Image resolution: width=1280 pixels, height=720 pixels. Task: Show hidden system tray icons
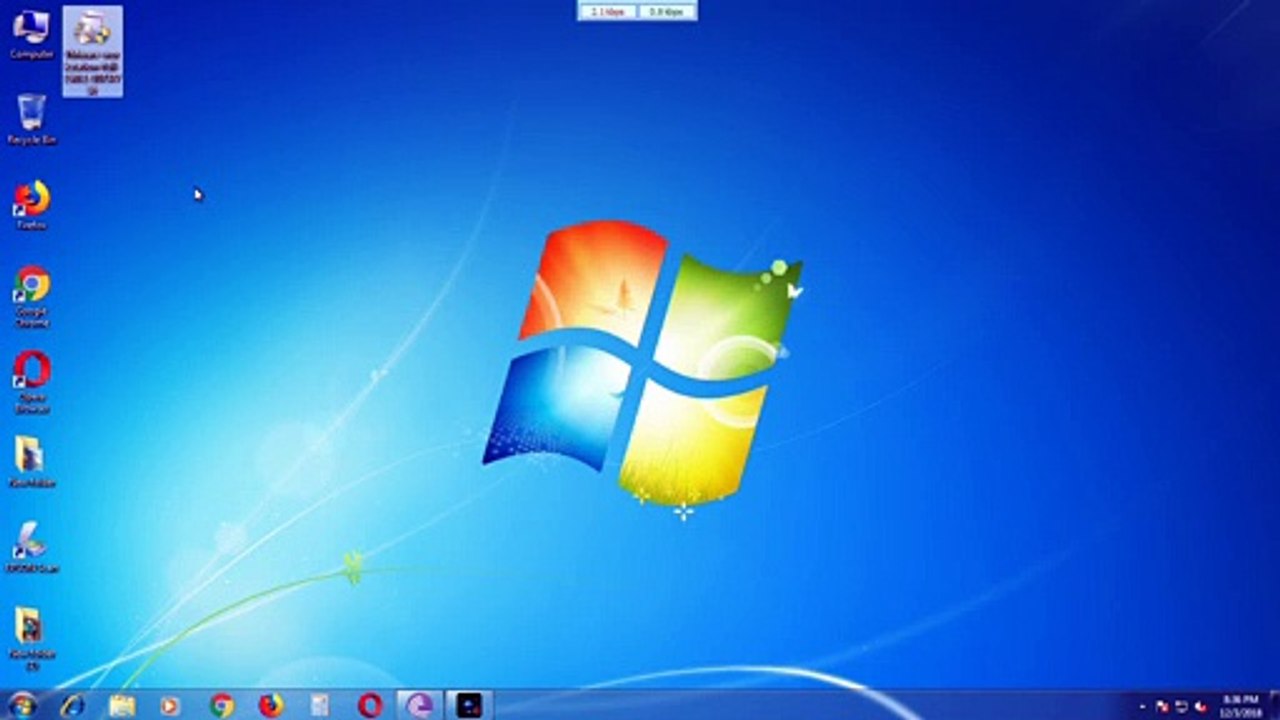pyautogui.click(x=1143, y=706)
